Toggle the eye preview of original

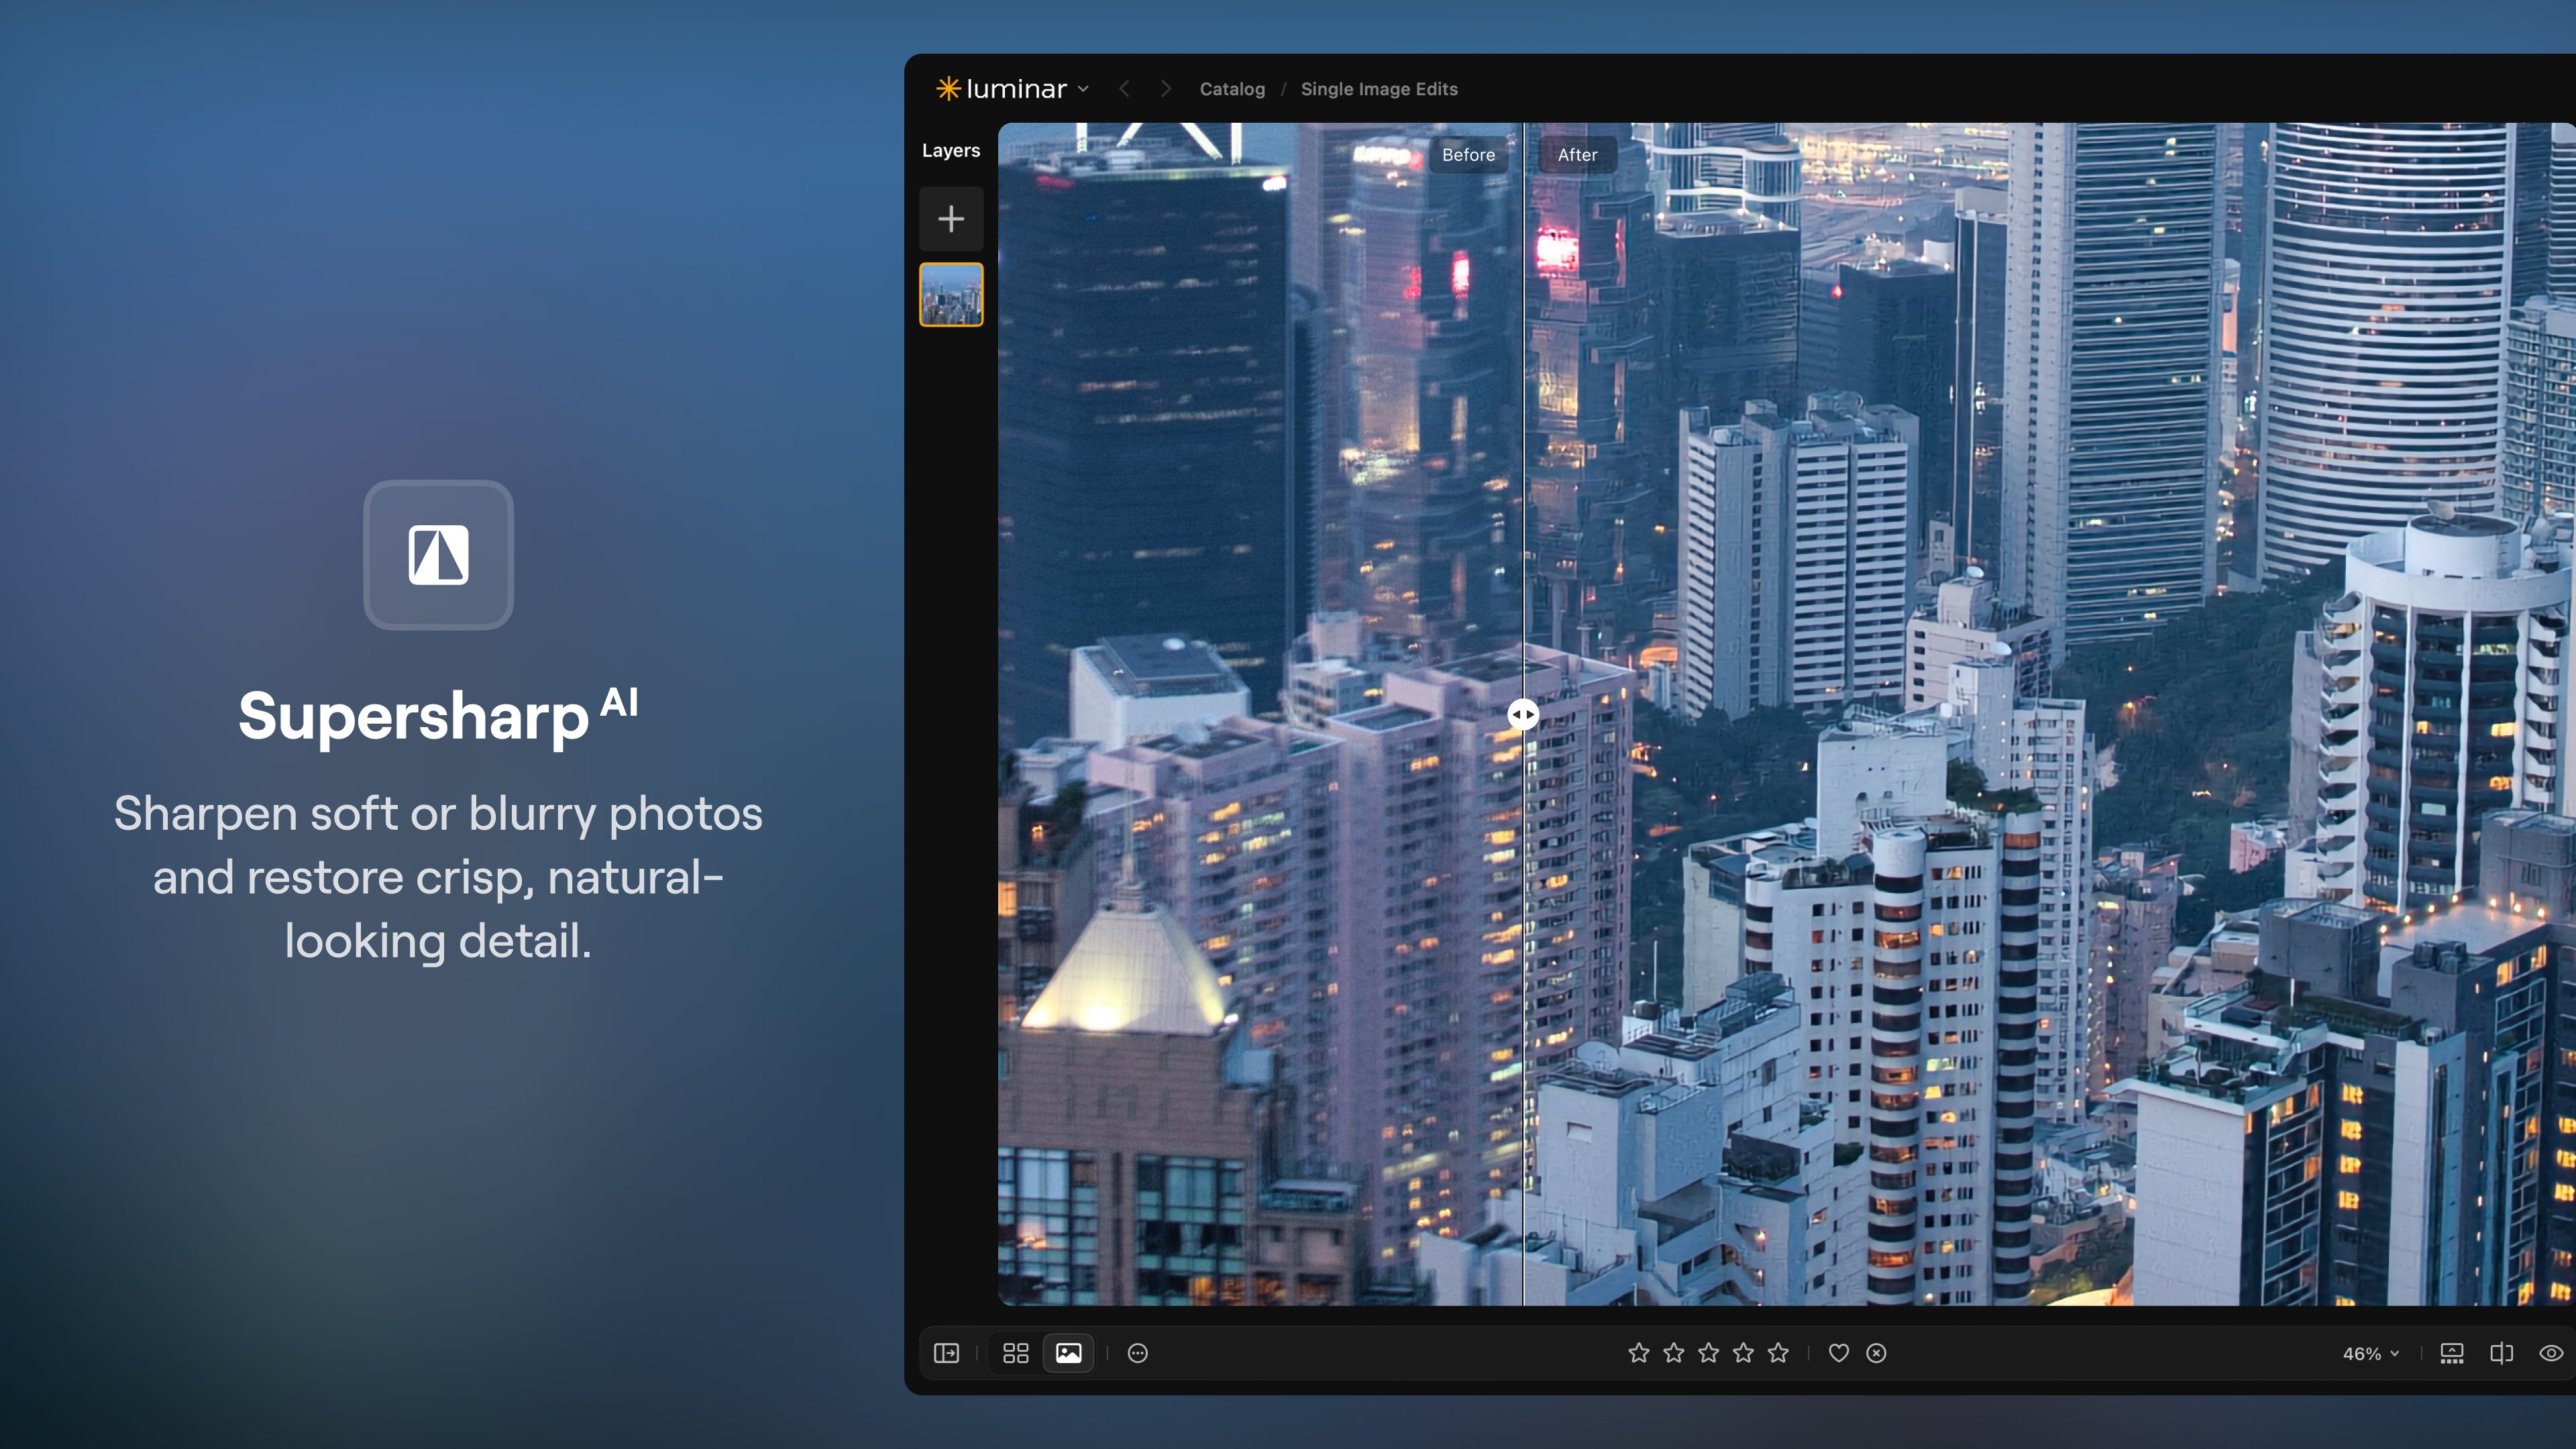click(x=2552, y=1353)
